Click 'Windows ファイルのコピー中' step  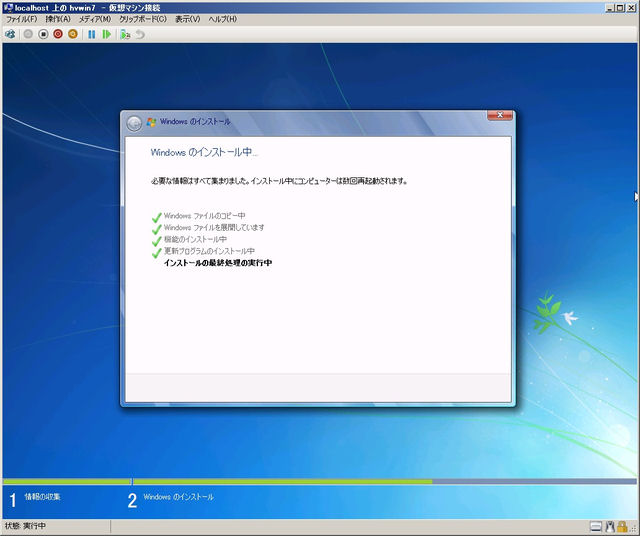(x=204, y=216)
